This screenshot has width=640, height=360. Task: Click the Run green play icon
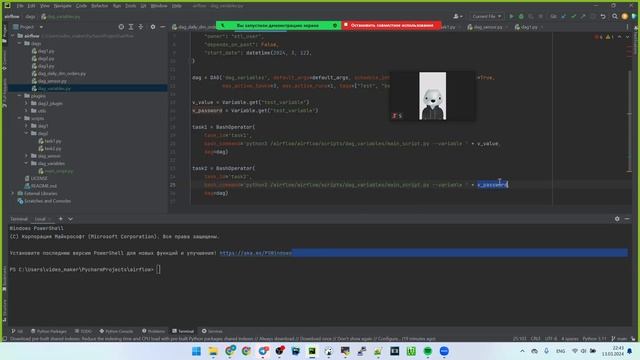(x=511, y=16)
